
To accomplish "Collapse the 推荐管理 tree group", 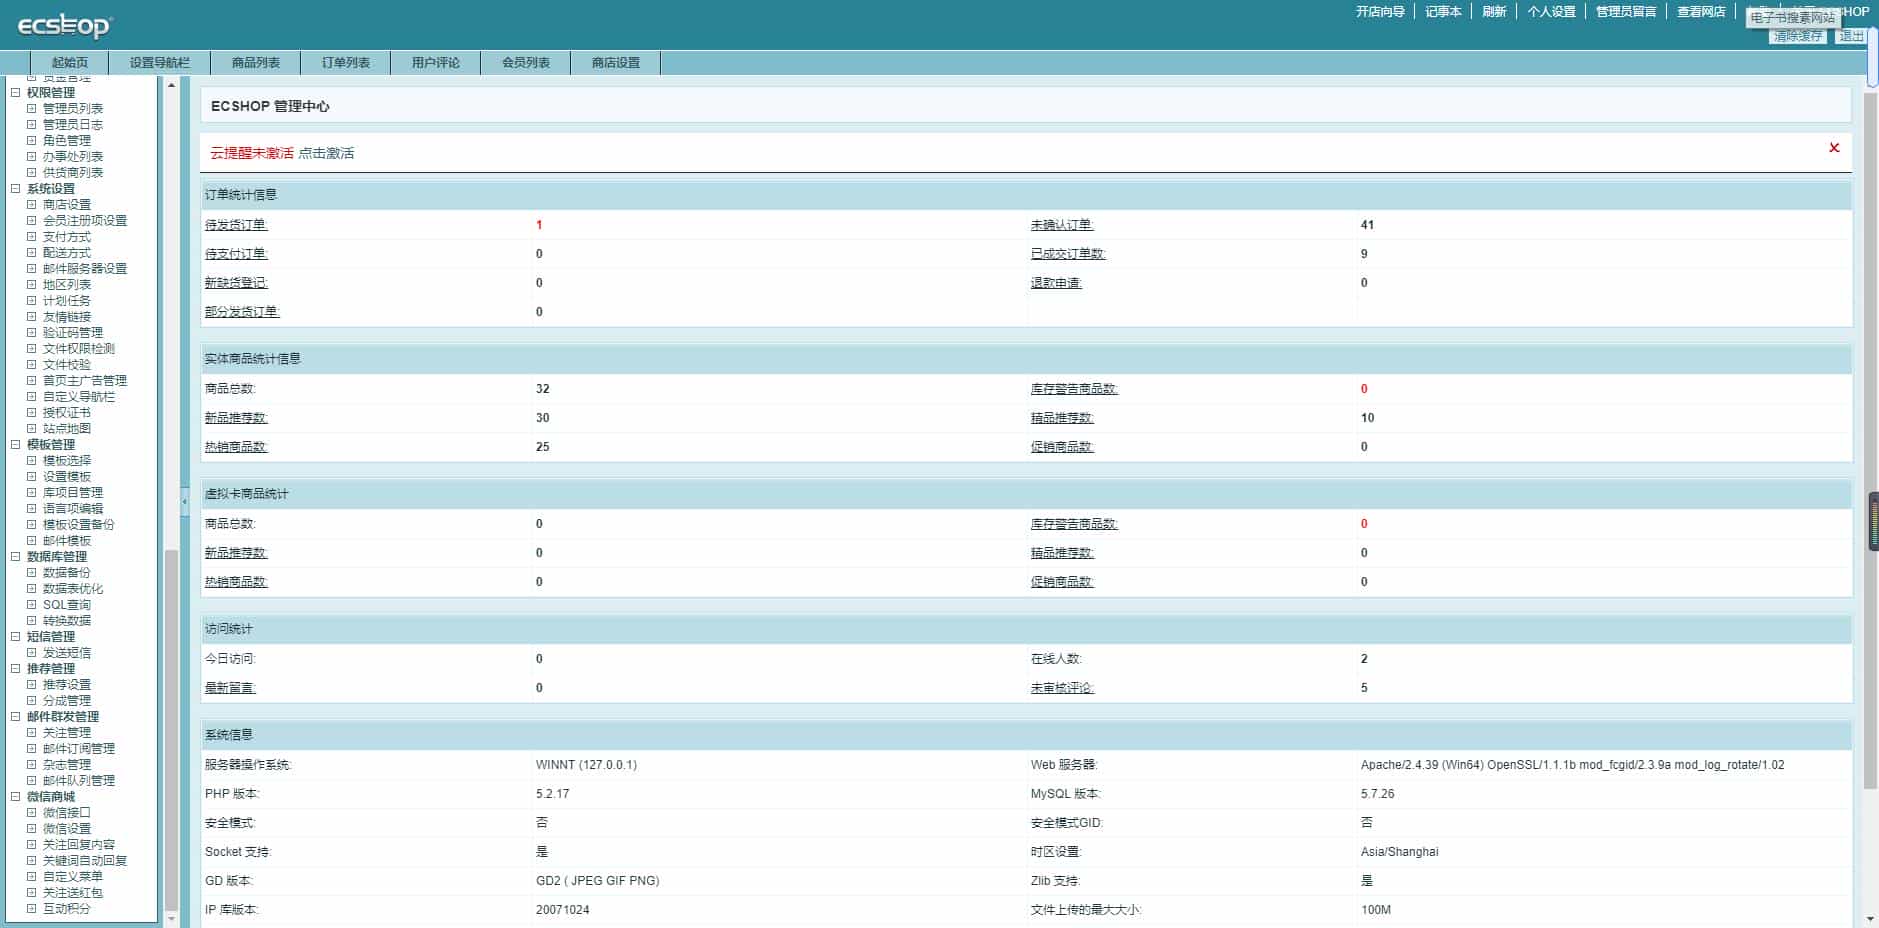I will pyautogui.click(x=15, y=669).
